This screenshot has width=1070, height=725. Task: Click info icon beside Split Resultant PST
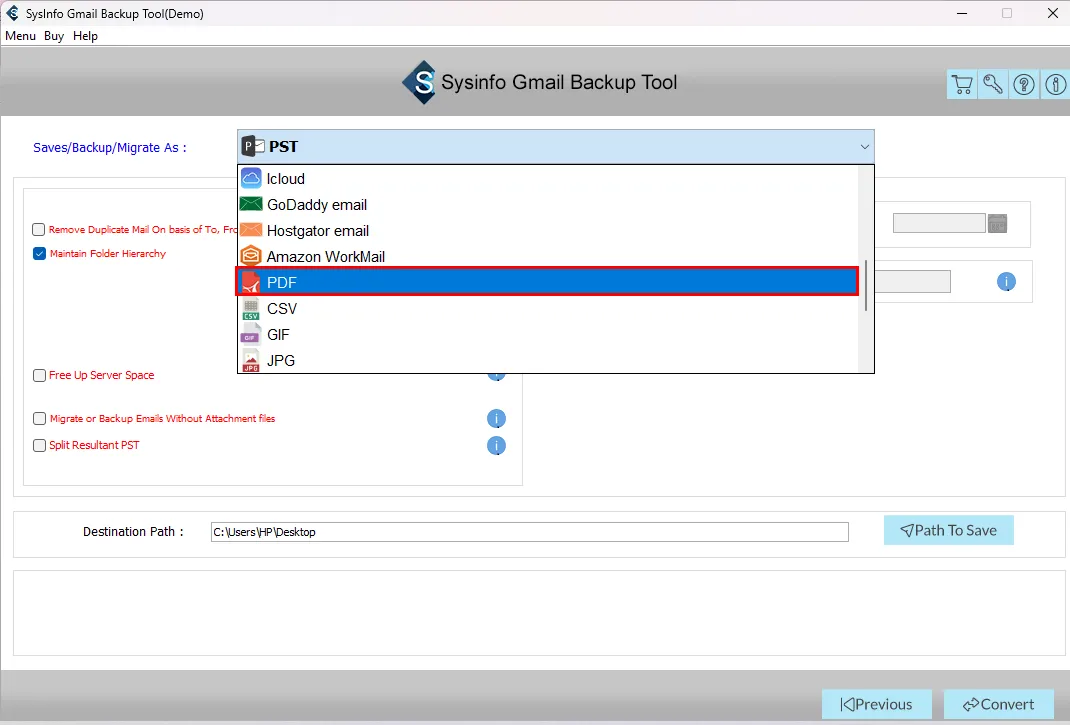[x=496, y=446]
